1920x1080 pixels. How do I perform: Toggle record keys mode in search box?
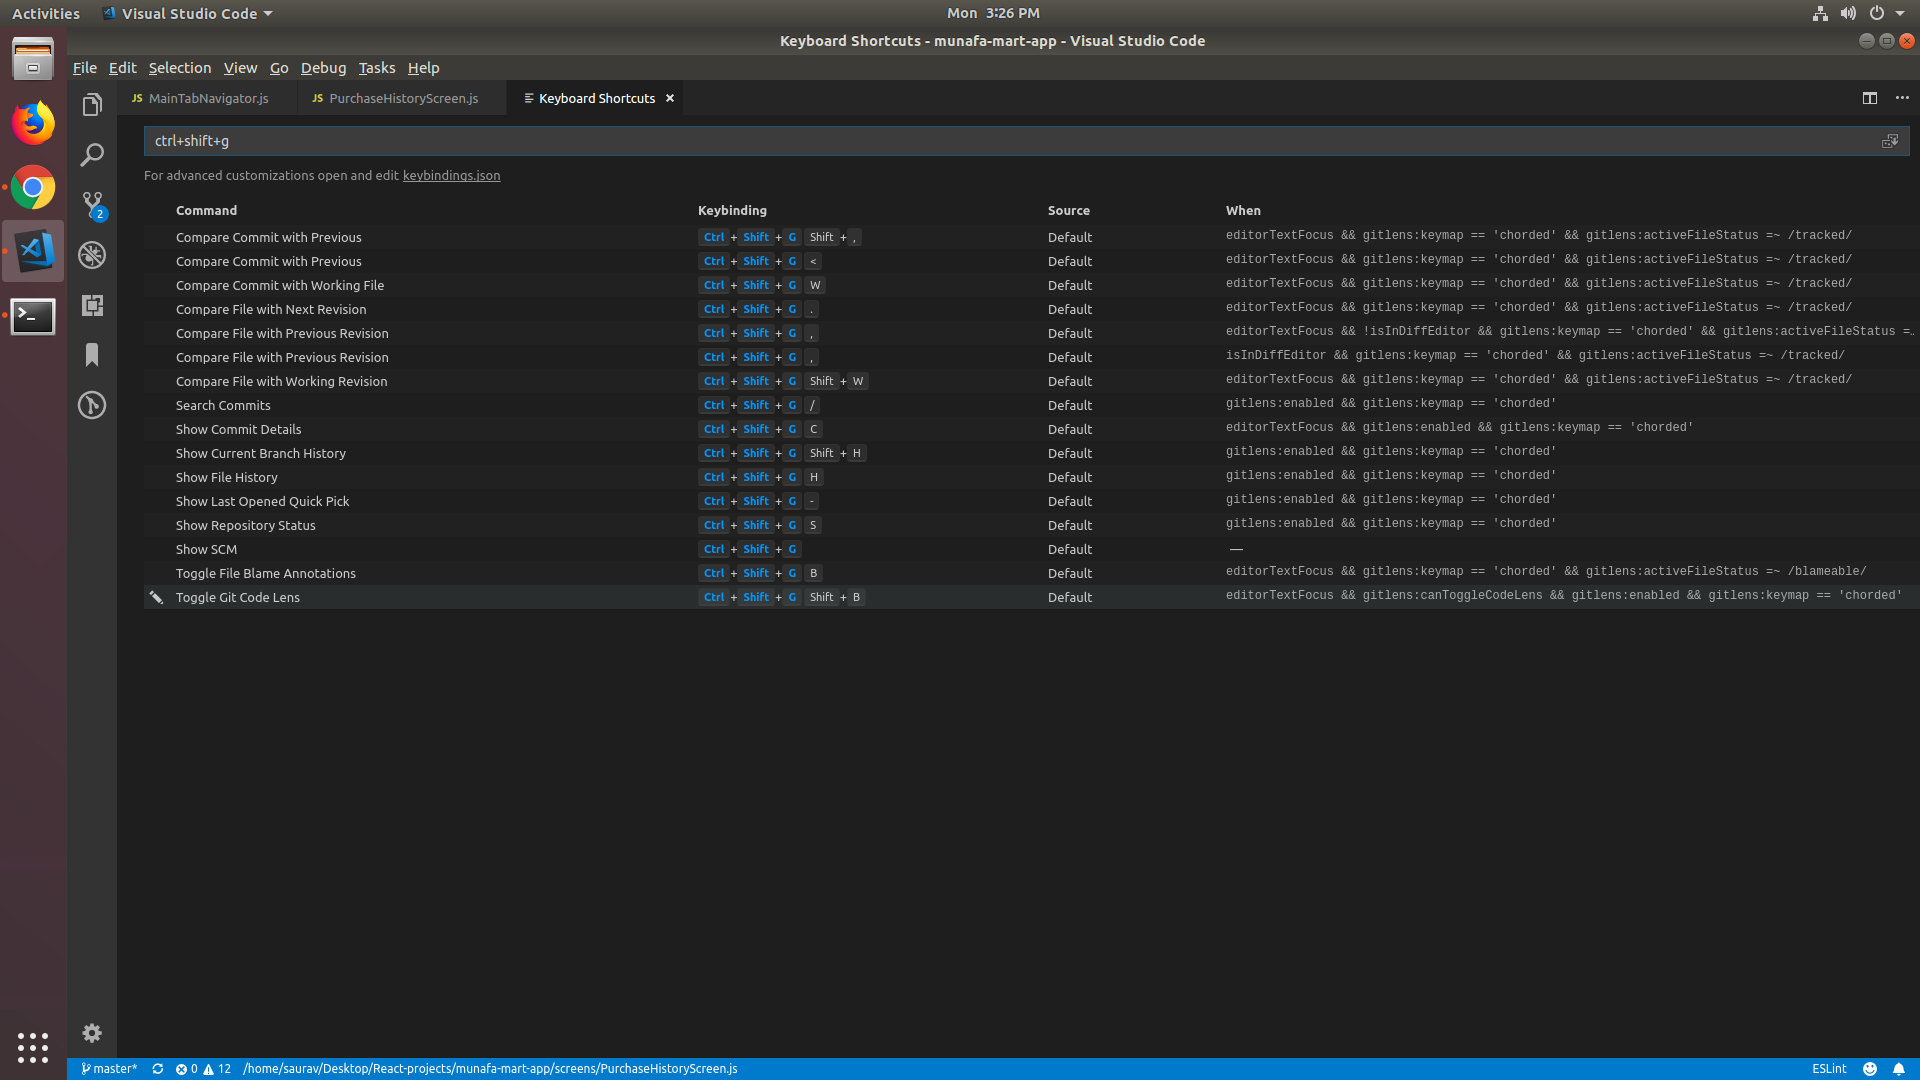[x=1889, y=141]
